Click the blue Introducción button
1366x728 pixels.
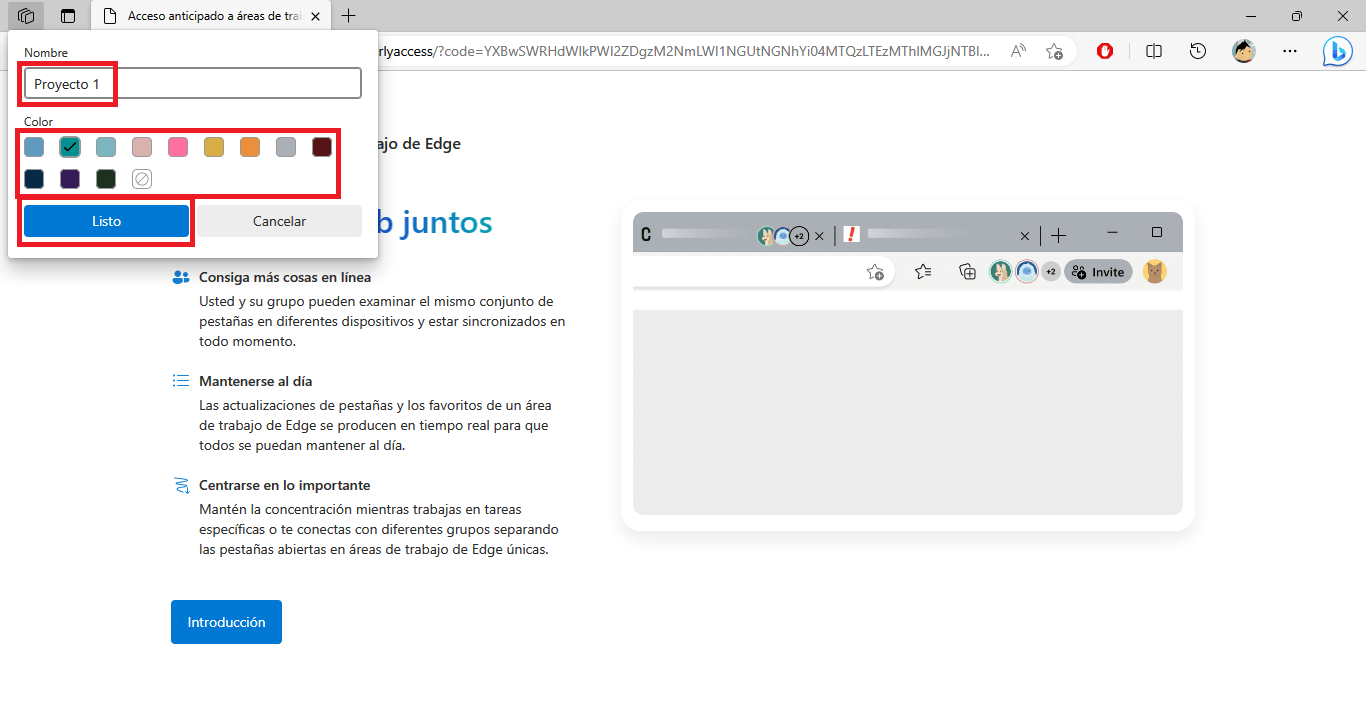coord(226,622)
